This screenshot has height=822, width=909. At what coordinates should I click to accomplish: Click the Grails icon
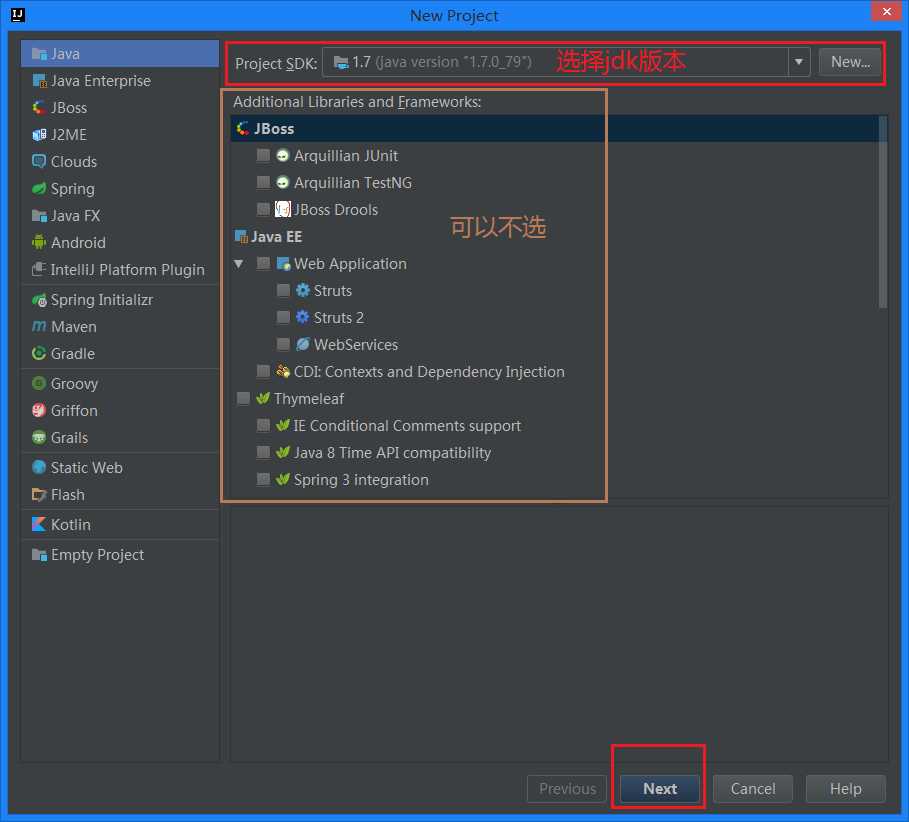(39, 438)
